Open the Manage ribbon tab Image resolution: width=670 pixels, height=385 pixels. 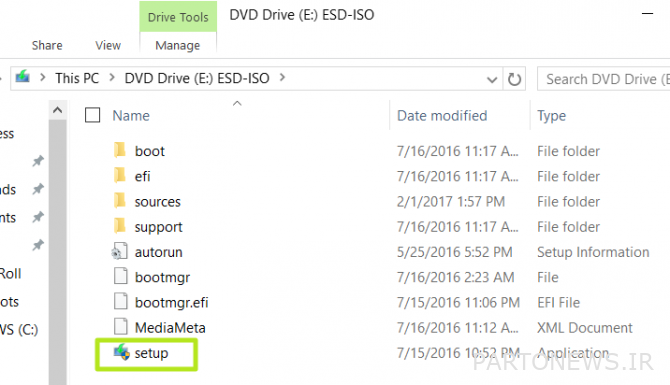(x=178, y=45)
